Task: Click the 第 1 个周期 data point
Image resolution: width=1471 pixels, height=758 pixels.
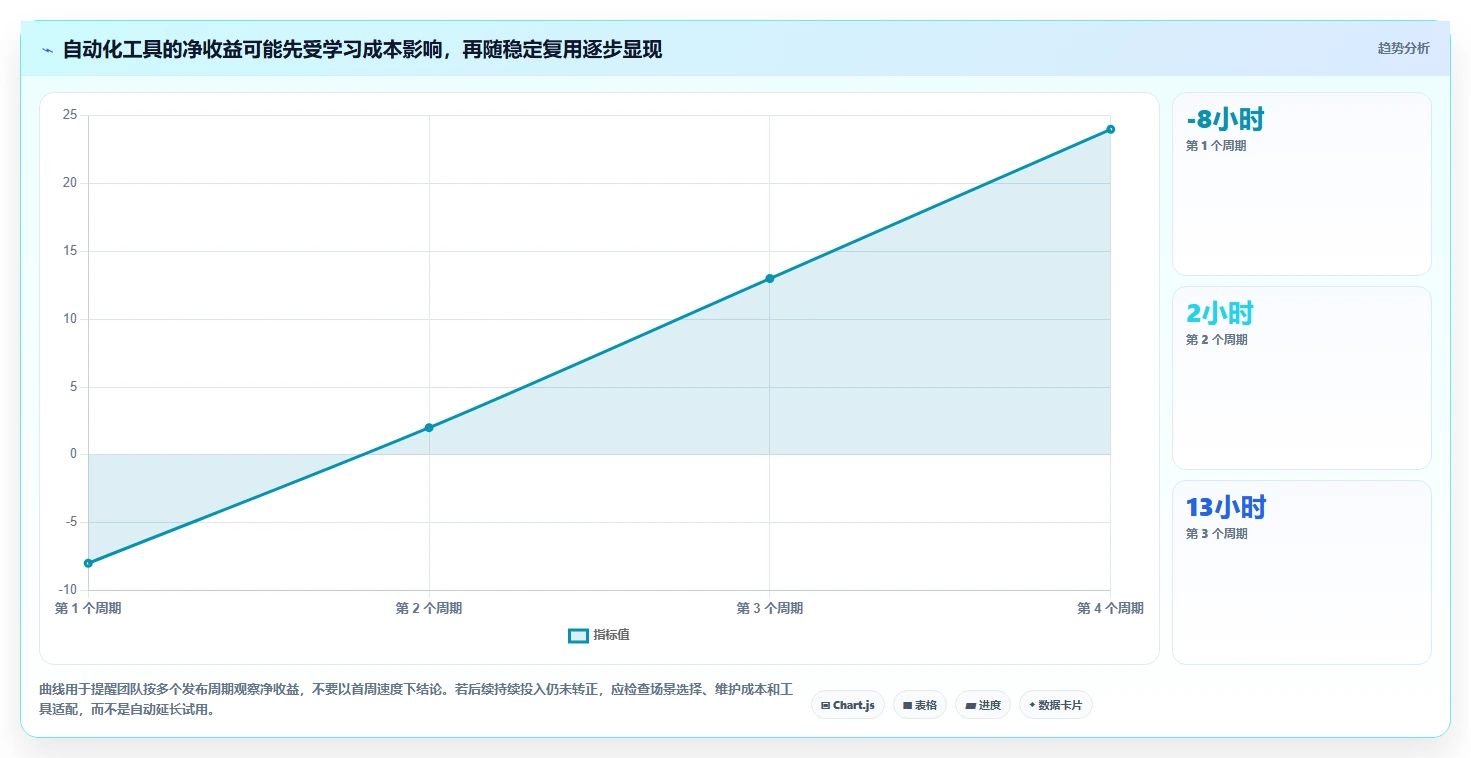Action: 88,563
